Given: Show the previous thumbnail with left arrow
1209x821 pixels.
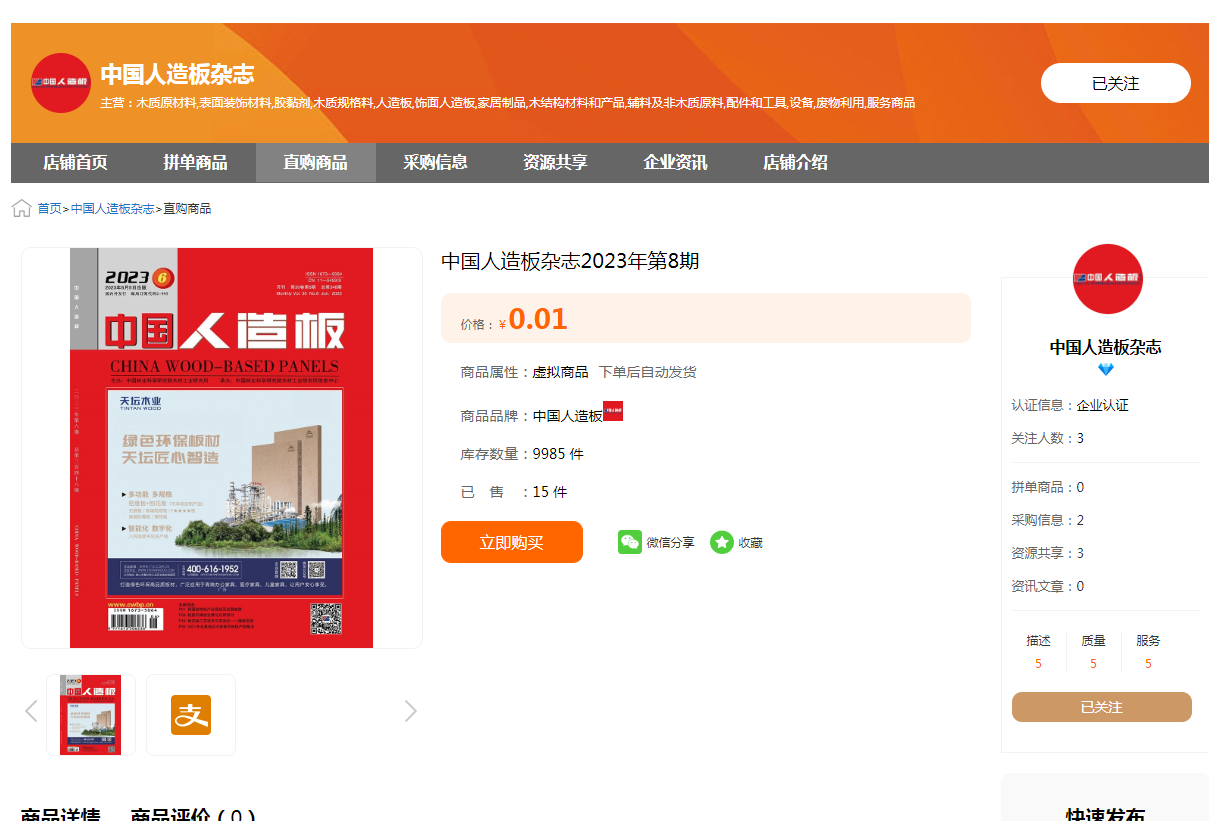Looking at the screenshot, I should point(31,711).
